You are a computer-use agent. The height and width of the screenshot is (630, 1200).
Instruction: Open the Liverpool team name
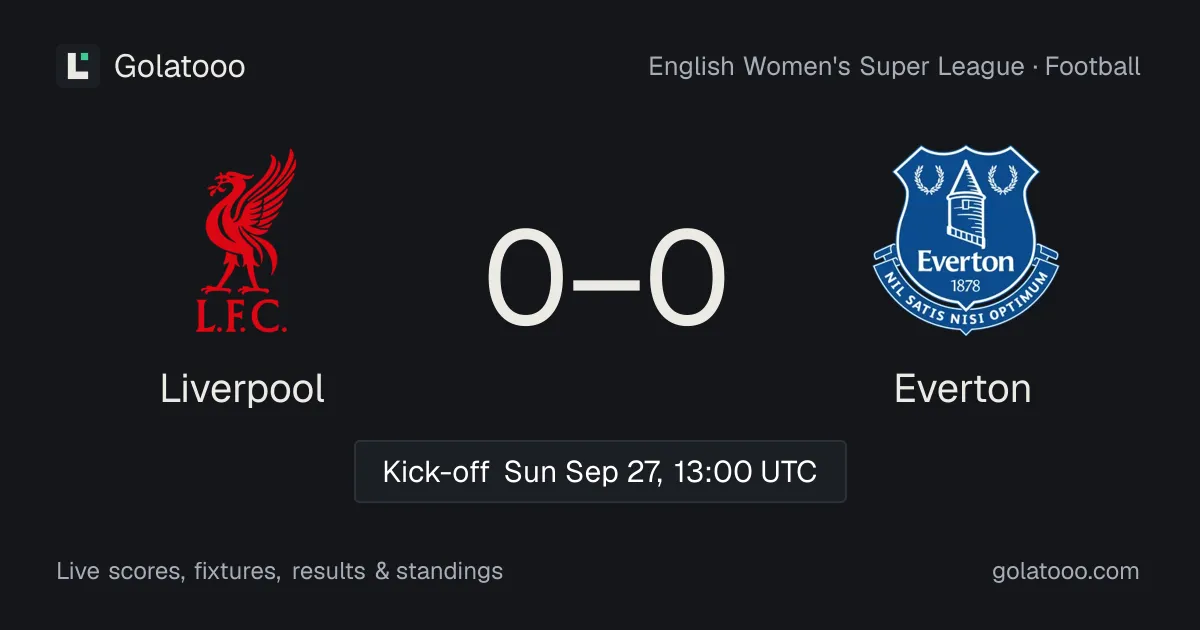tap(242, 389)
